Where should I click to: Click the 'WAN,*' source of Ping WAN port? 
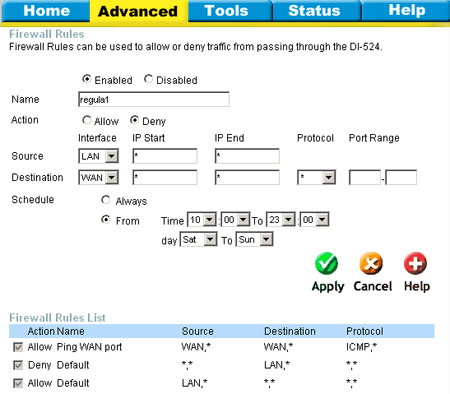coord(196,347)
